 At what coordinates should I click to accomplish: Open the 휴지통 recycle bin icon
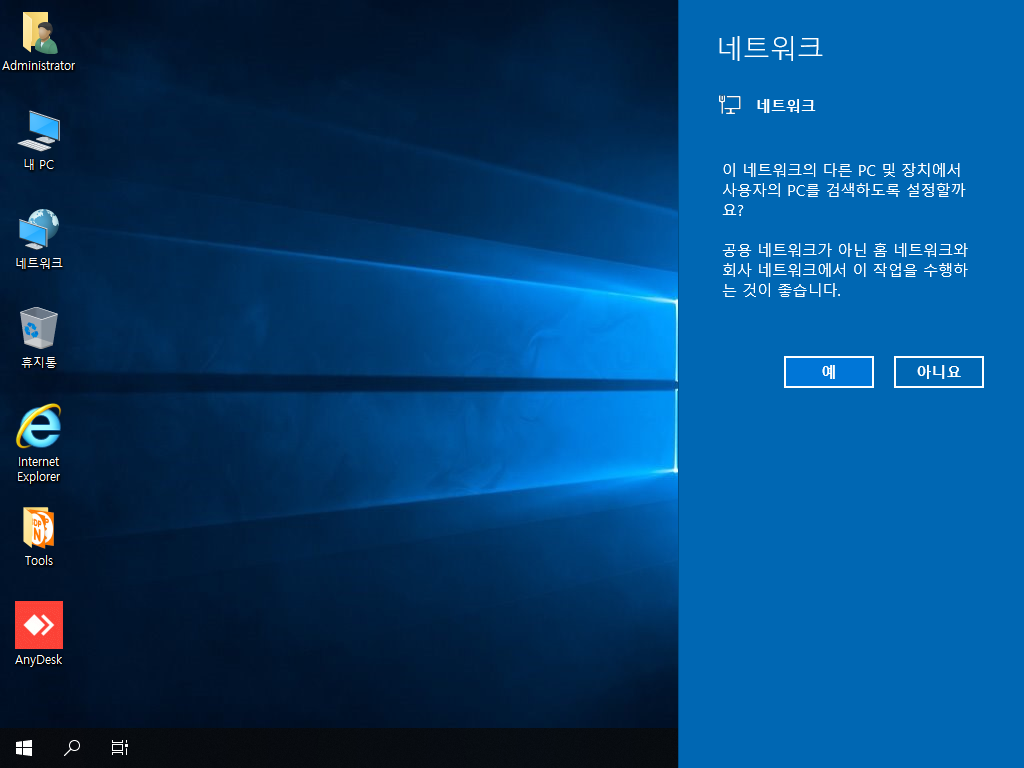pos(39,328)
